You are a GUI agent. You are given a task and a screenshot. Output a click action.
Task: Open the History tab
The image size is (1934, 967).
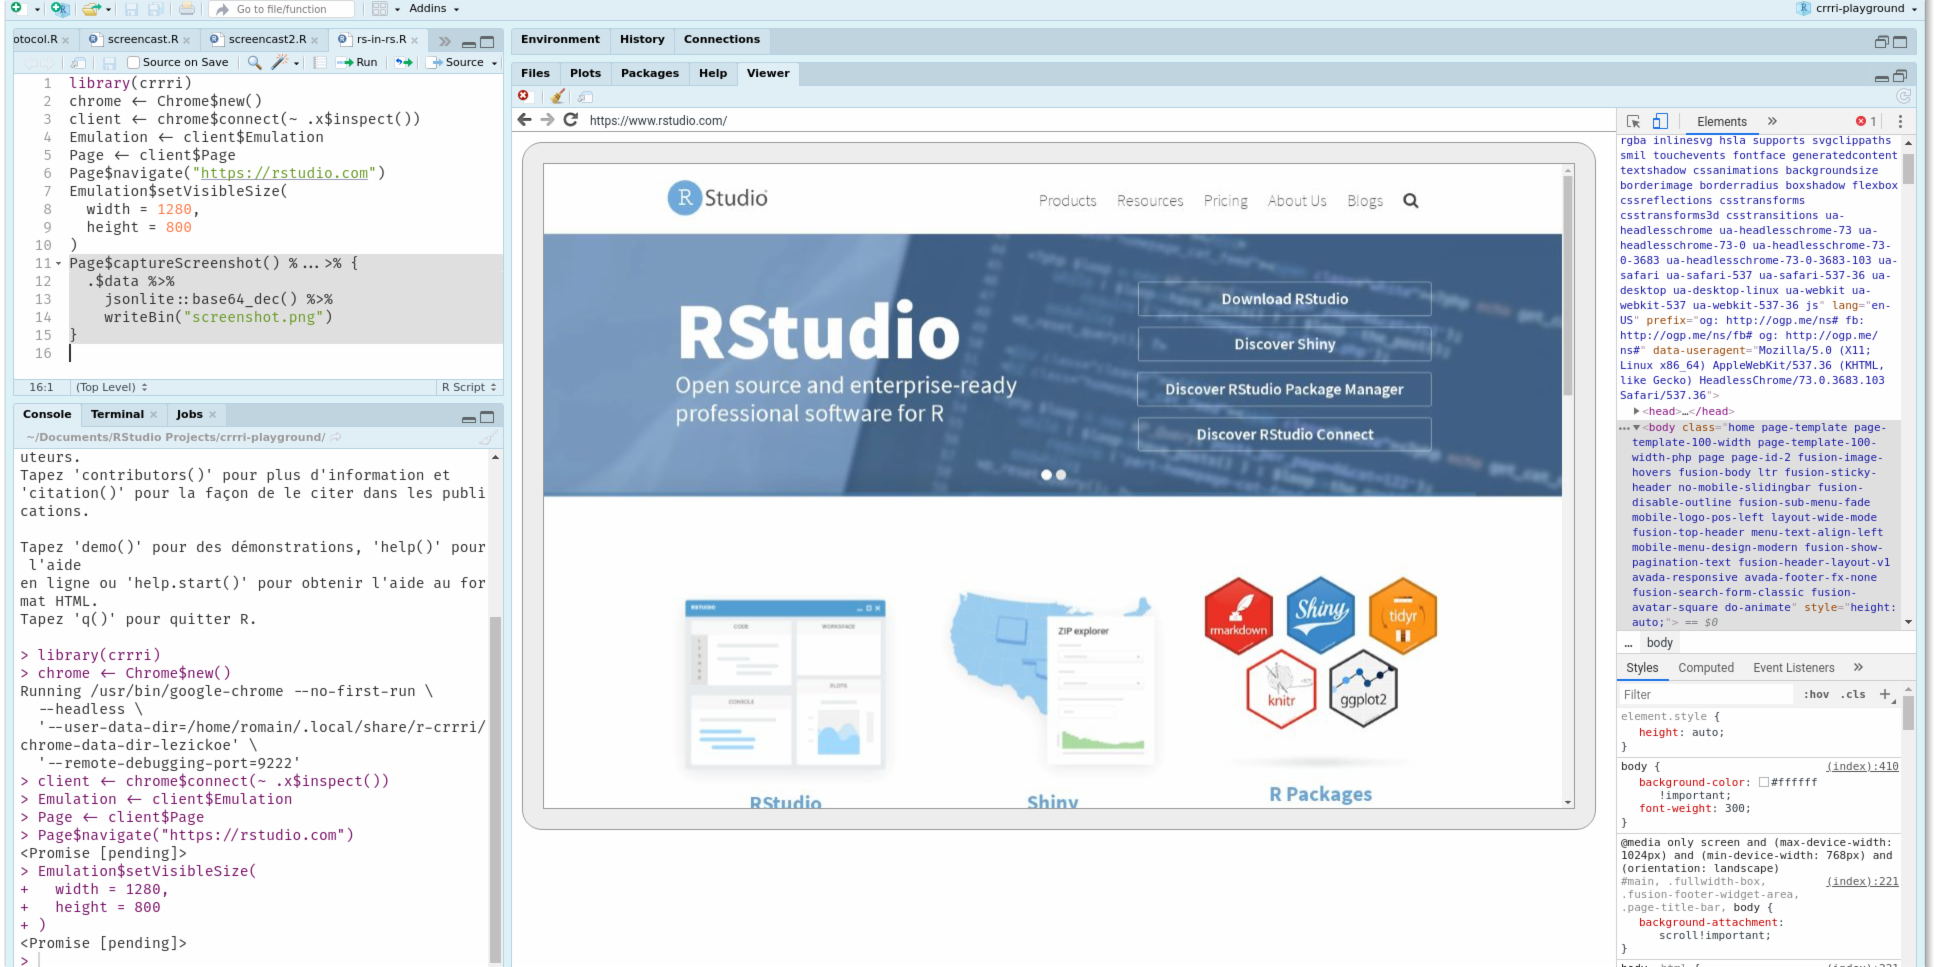(642, 40)
